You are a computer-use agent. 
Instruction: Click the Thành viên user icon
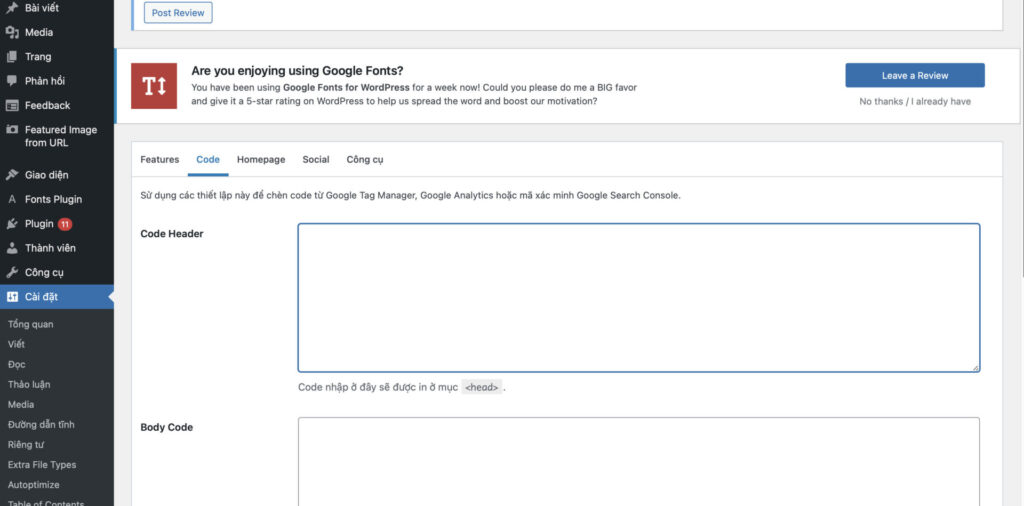pyautogui.click(x=12, y=248)
